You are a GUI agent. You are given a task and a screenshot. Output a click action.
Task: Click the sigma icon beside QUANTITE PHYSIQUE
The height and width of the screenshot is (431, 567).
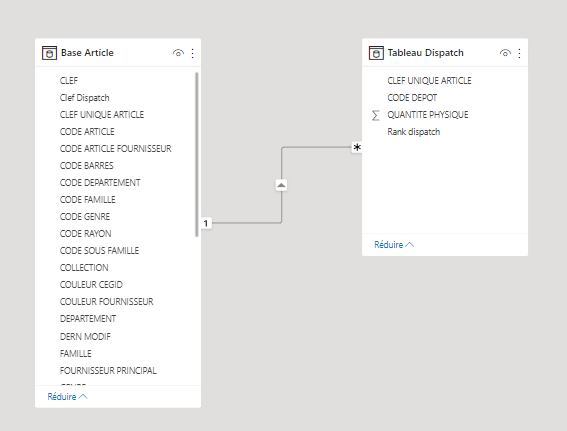376,115
